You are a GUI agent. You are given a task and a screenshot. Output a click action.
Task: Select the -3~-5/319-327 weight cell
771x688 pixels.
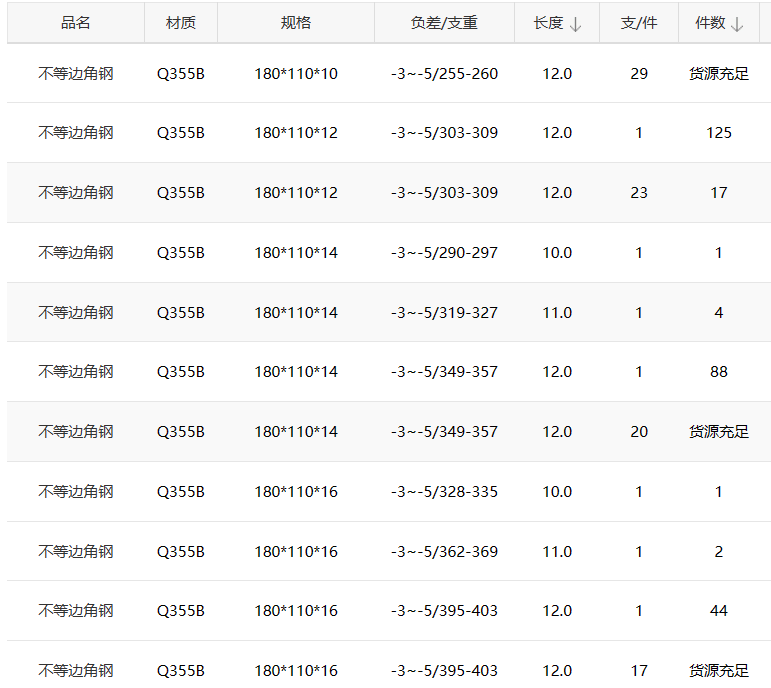444,313
